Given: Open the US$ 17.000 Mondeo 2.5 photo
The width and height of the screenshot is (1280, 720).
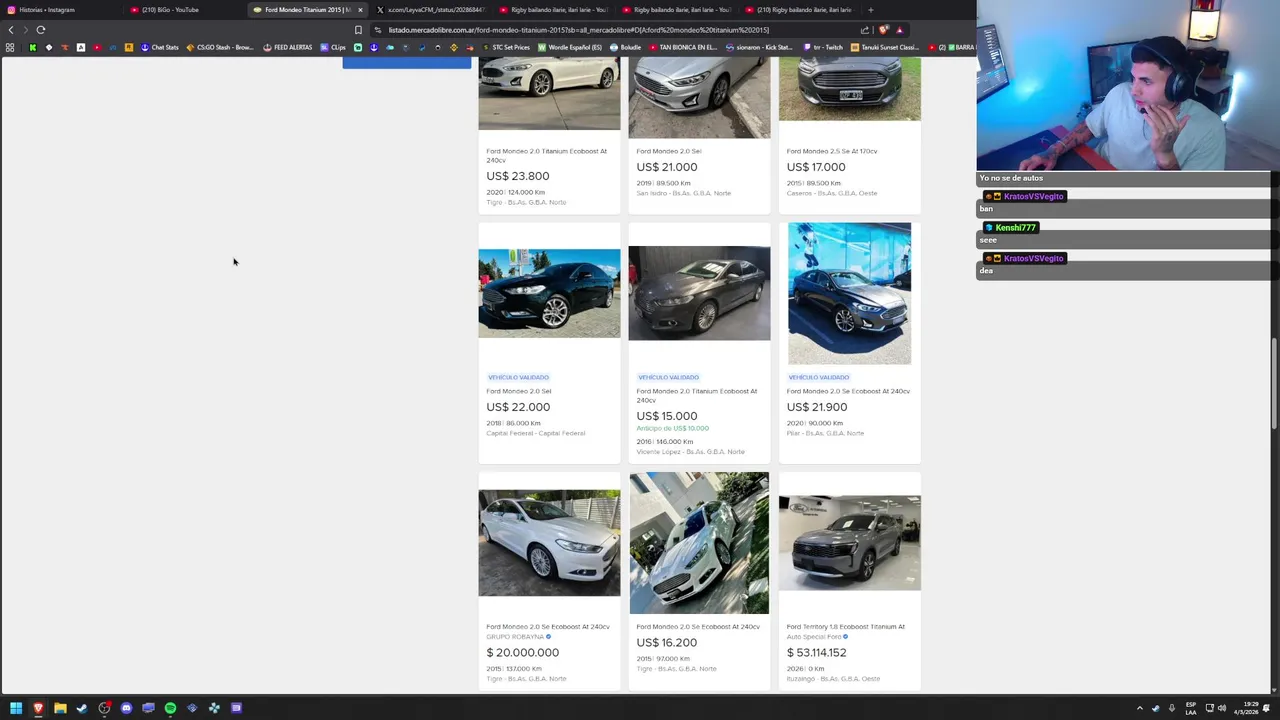Looking at the screenshot, I should point(849,89).
